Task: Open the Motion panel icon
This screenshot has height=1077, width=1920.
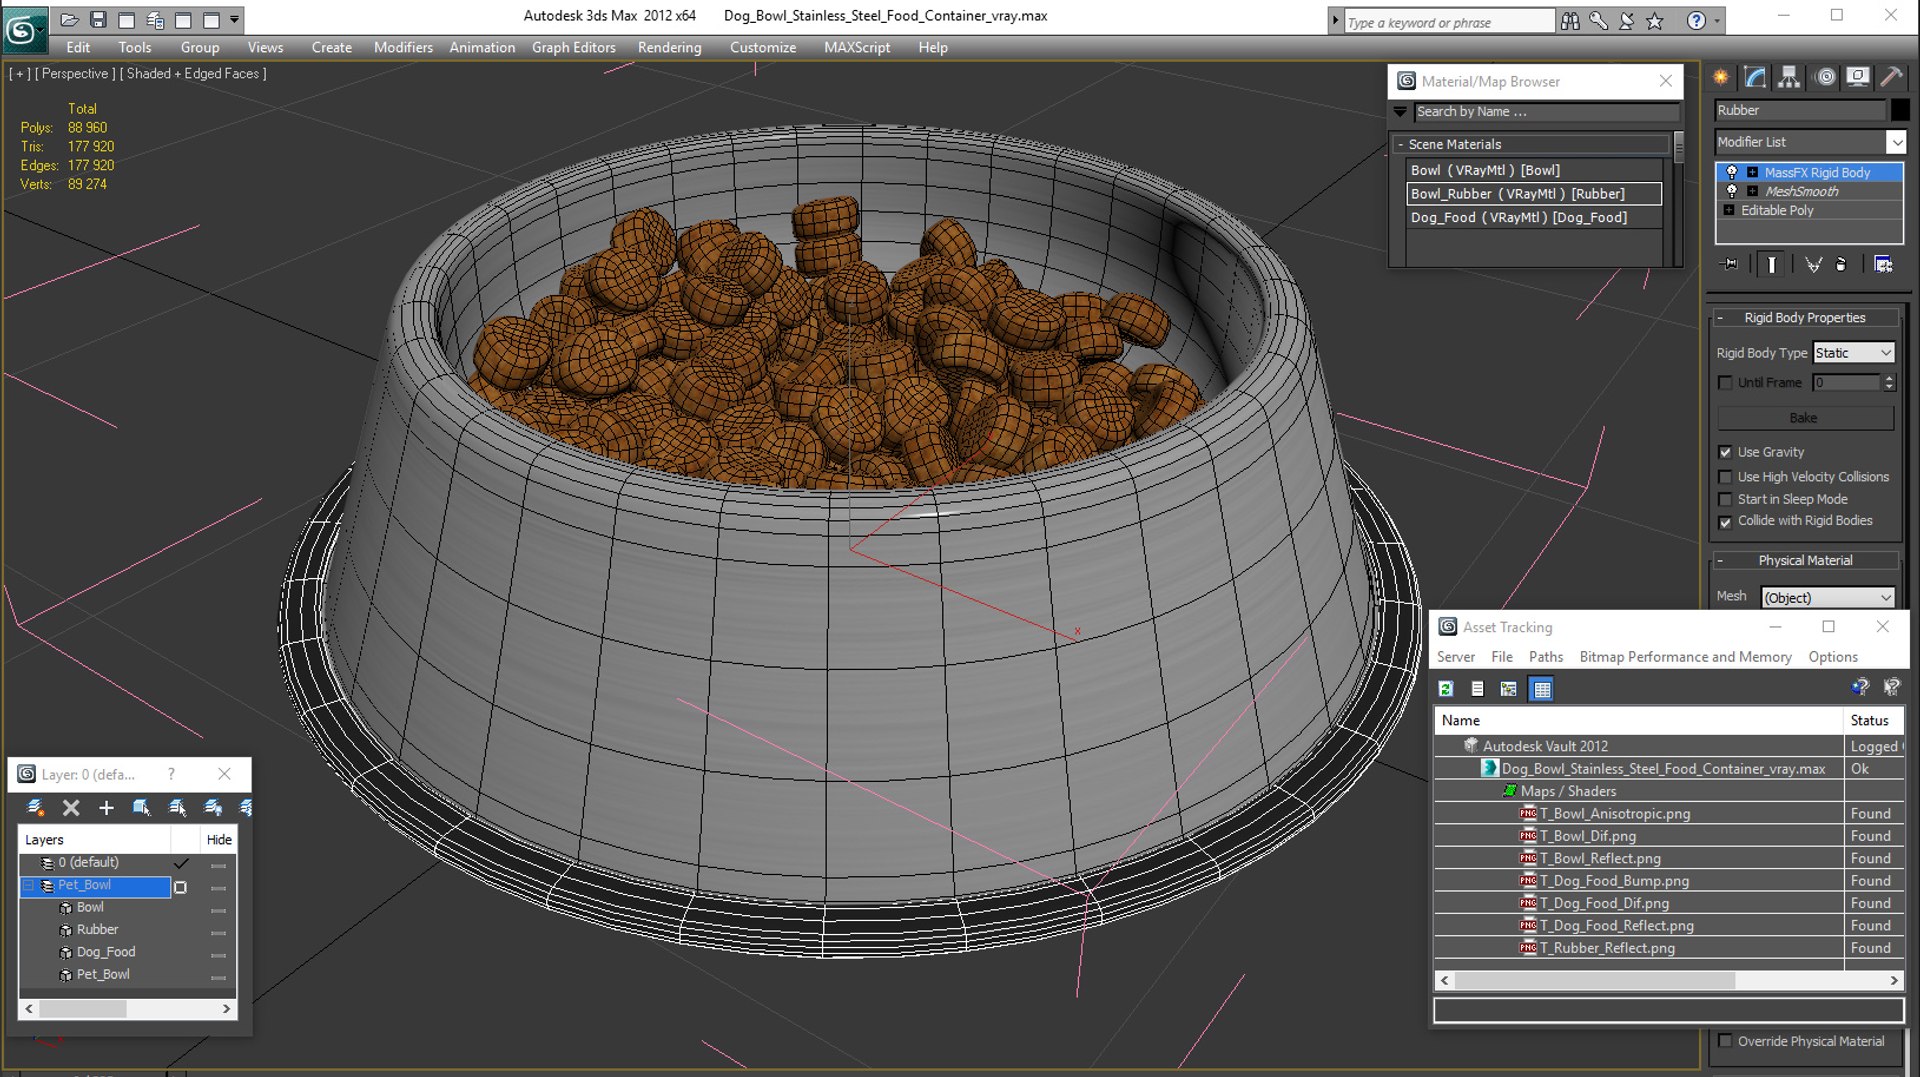Action: pyautogui.click(x=1825, y=77)
